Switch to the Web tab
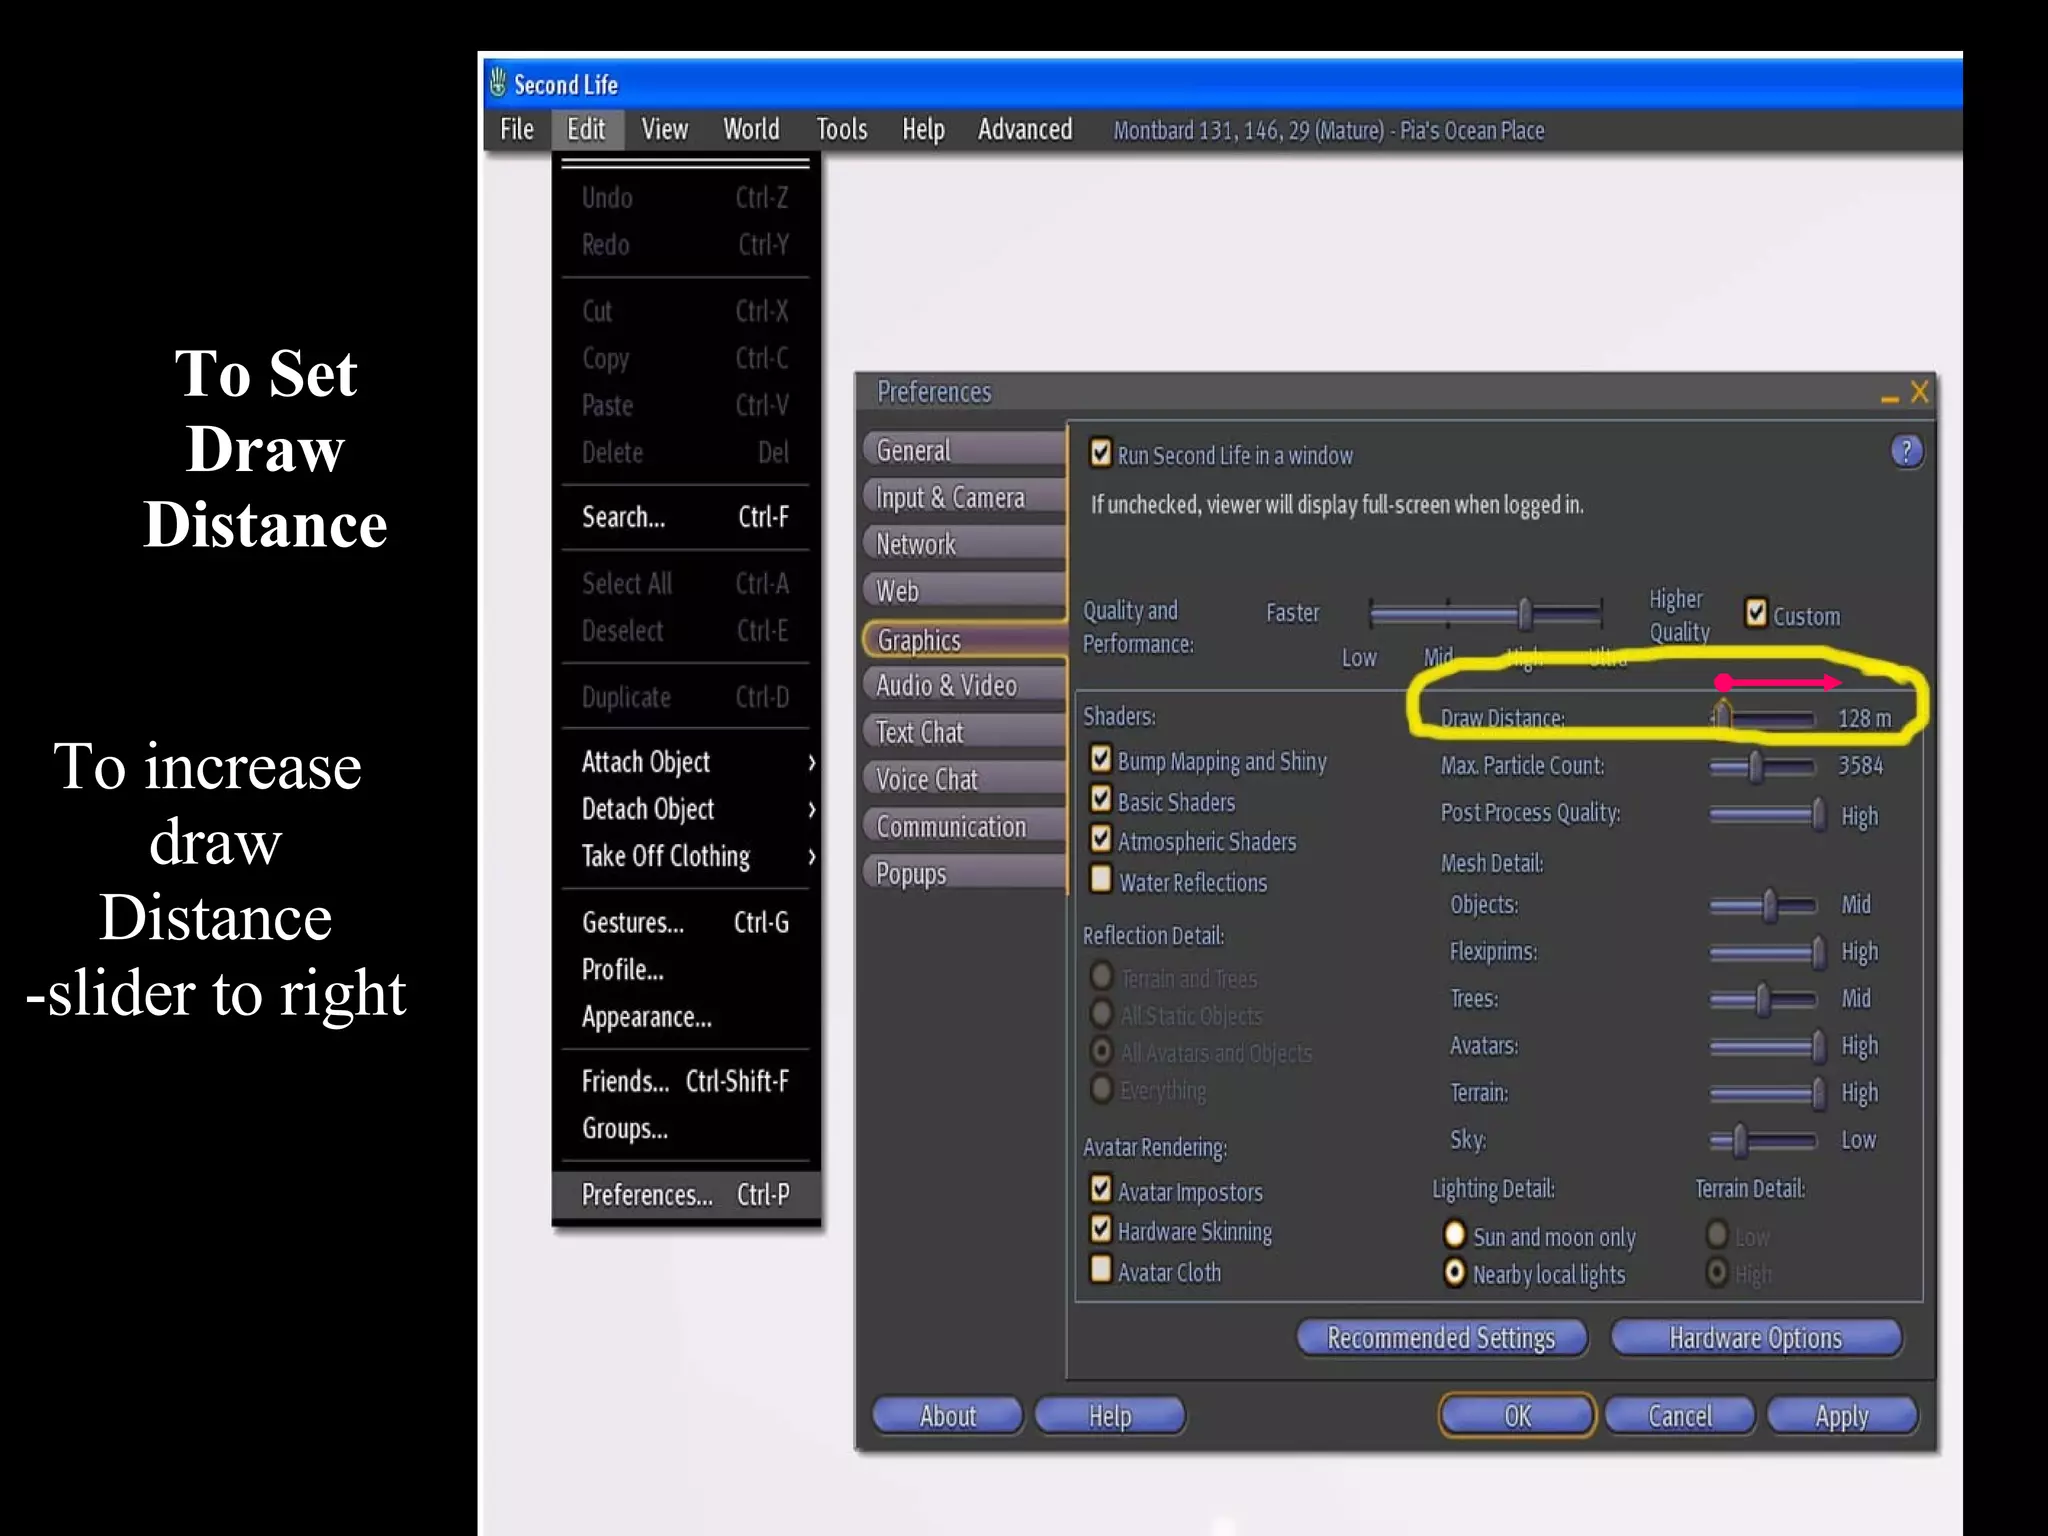Screen dimensions: 2048x1536 pyautogui.click(x=964, y=591)
